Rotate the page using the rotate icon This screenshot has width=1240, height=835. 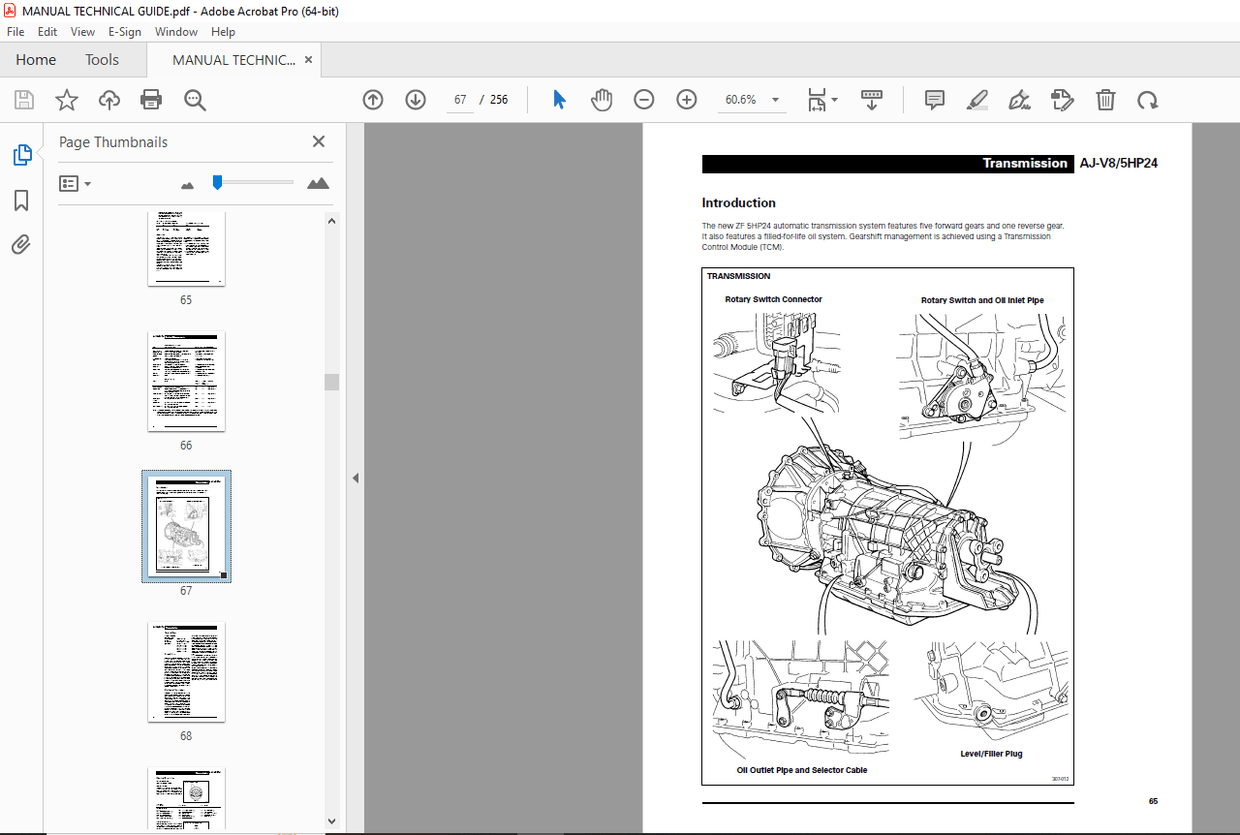point(1148,99)
